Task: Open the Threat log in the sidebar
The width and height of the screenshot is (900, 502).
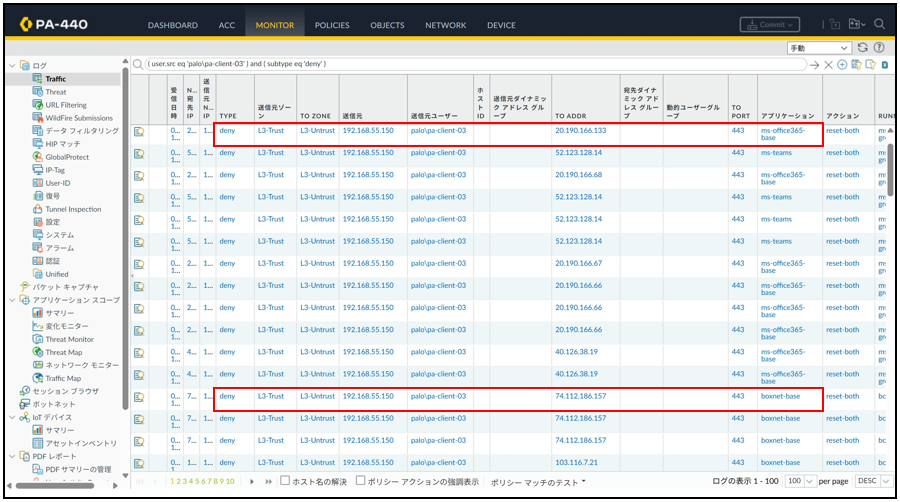Action: 56,92
